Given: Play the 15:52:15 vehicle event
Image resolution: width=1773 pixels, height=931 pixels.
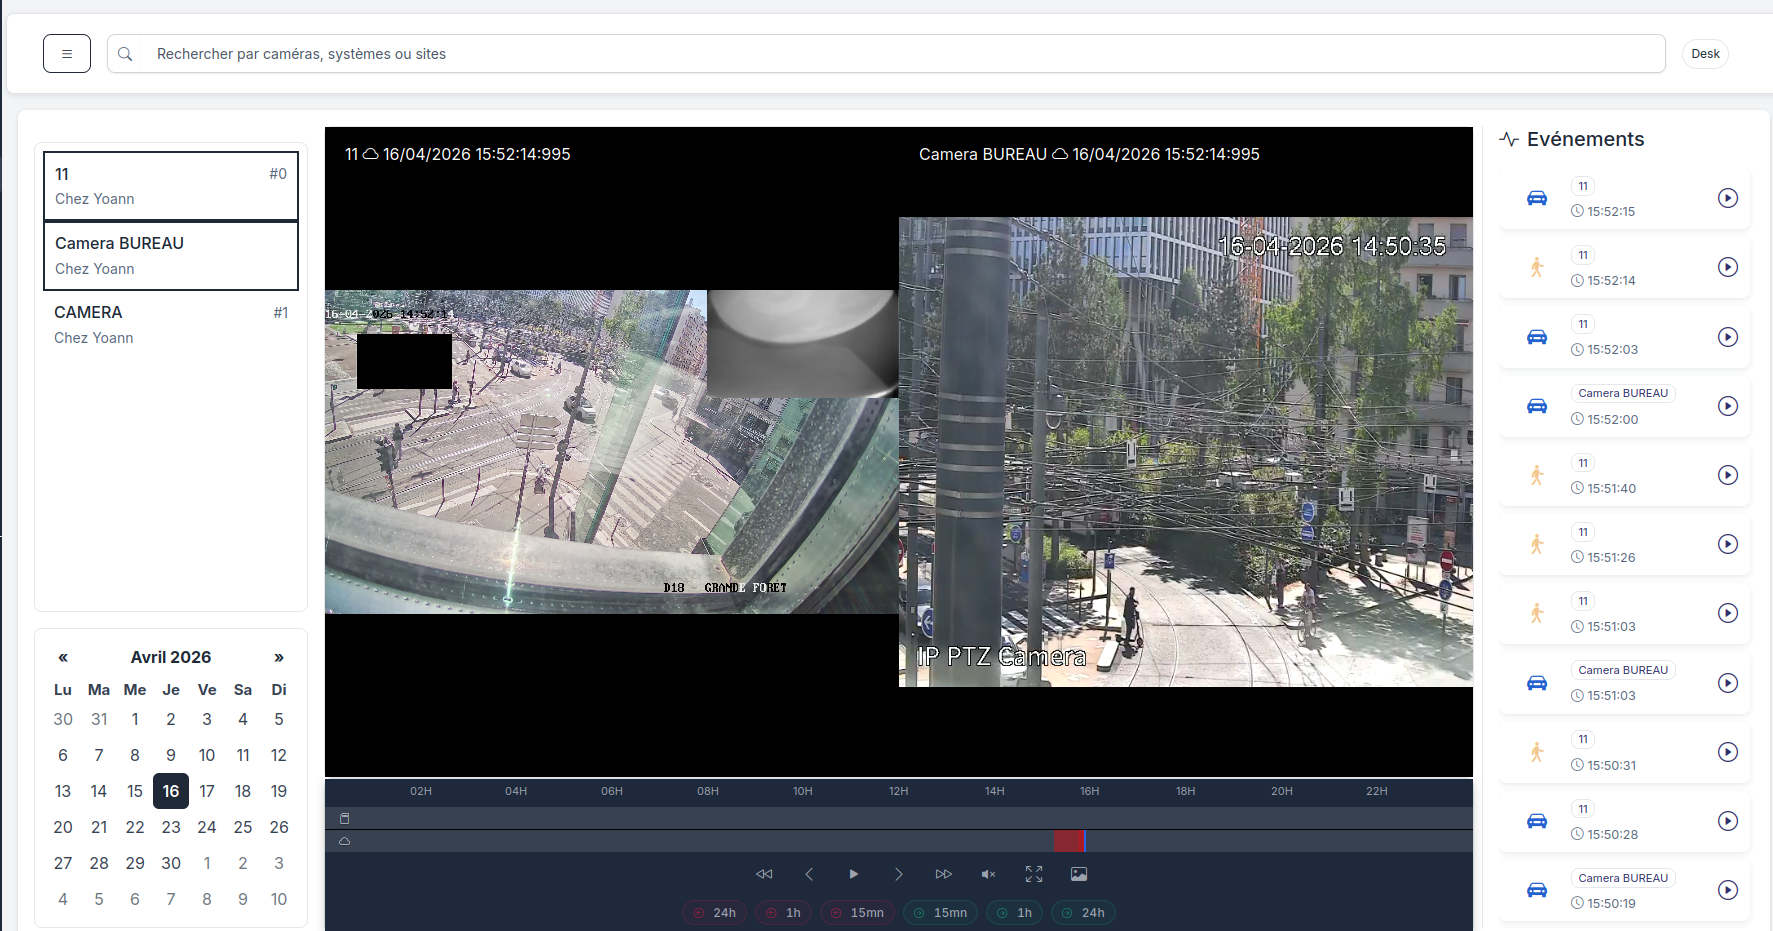Looking at the screenshot, I should (x=1727, y=198).
